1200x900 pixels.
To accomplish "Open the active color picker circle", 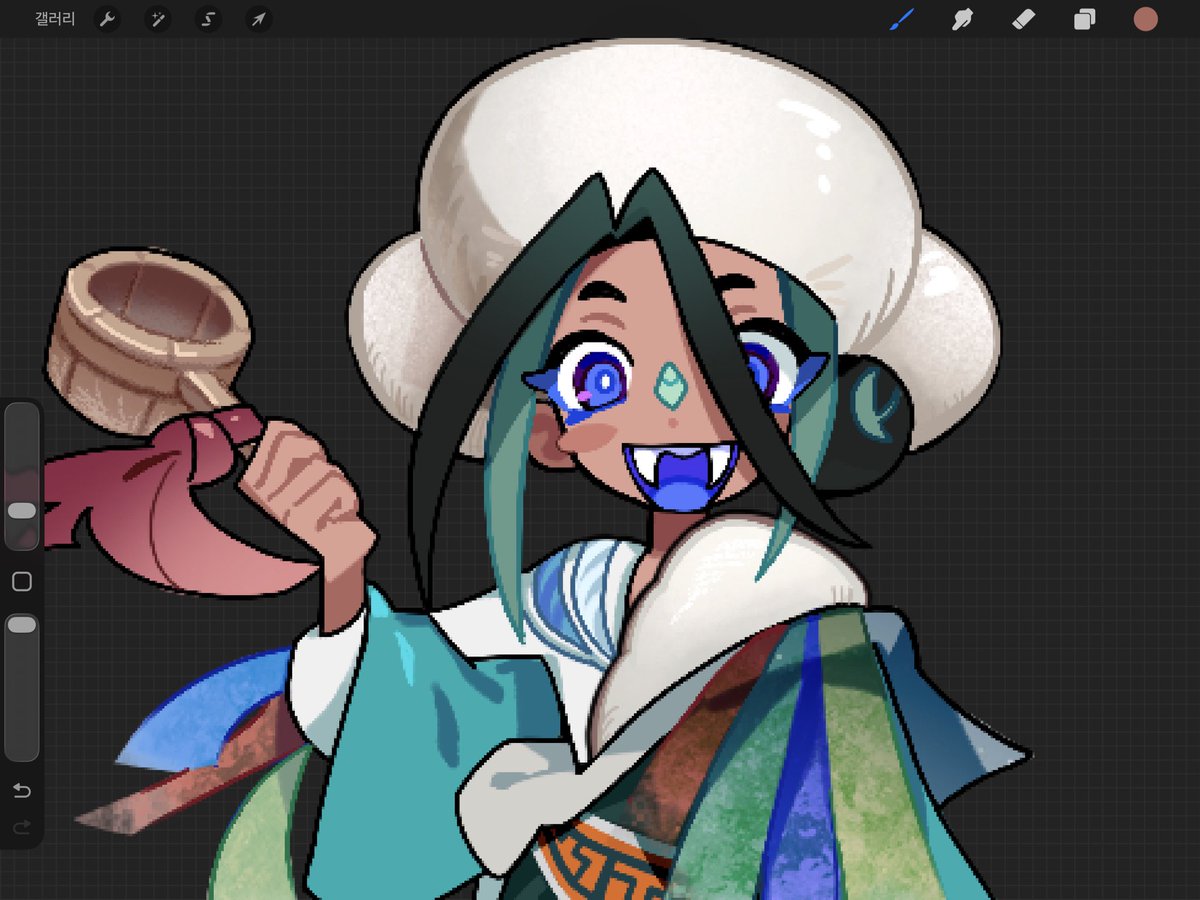I will (x=1145, y=19).
